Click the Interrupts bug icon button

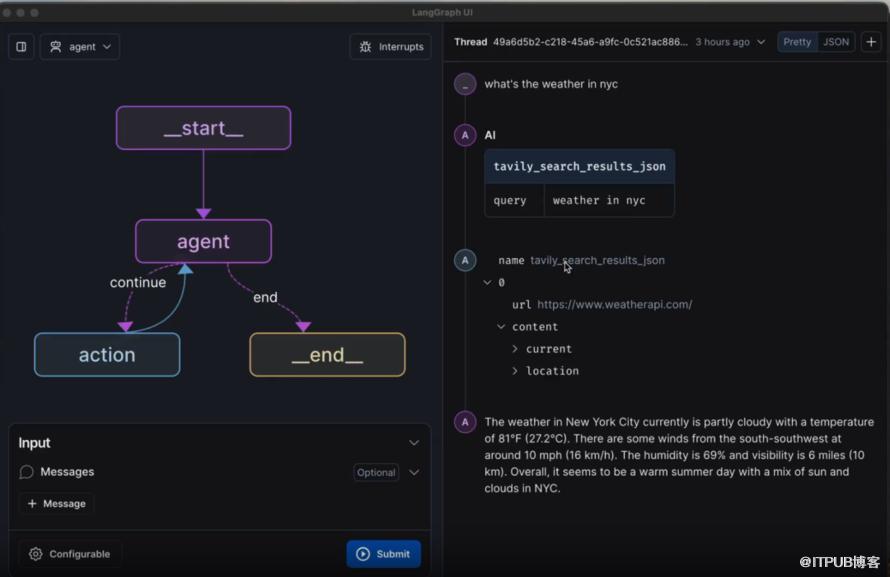(391, 47)
